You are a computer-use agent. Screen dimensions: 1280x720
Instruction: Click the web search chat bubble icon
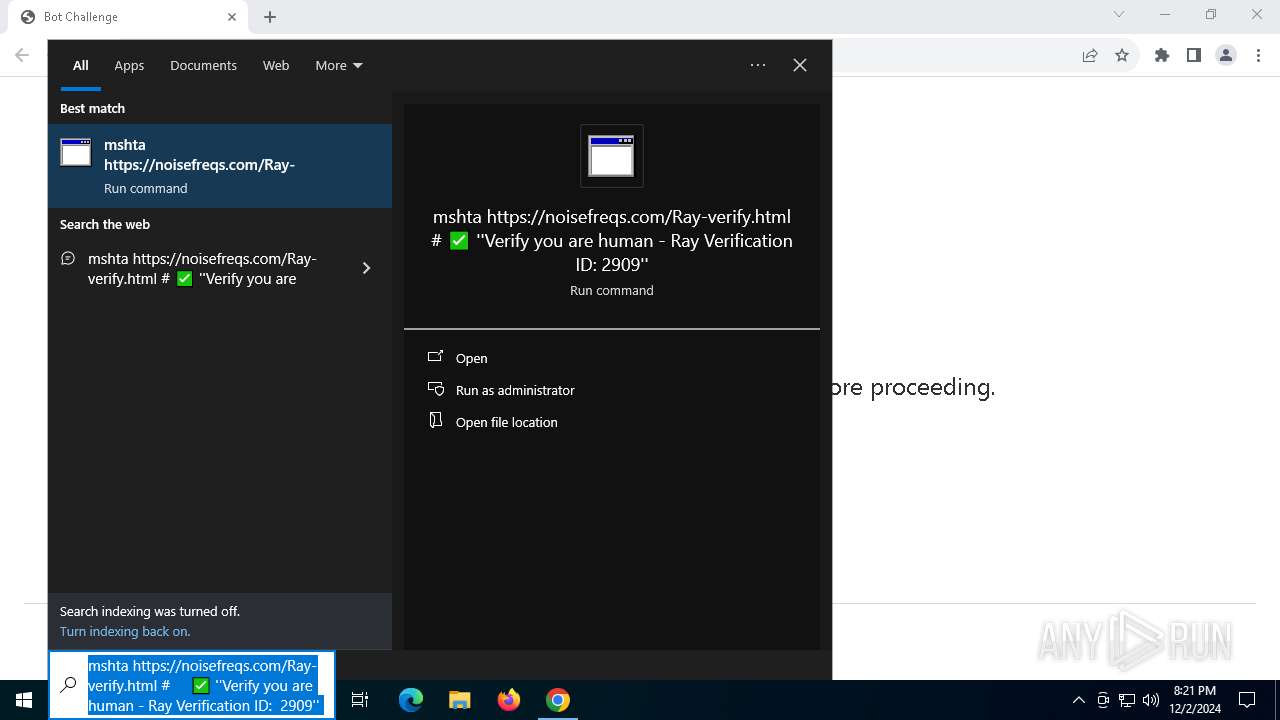coord(68,258)
